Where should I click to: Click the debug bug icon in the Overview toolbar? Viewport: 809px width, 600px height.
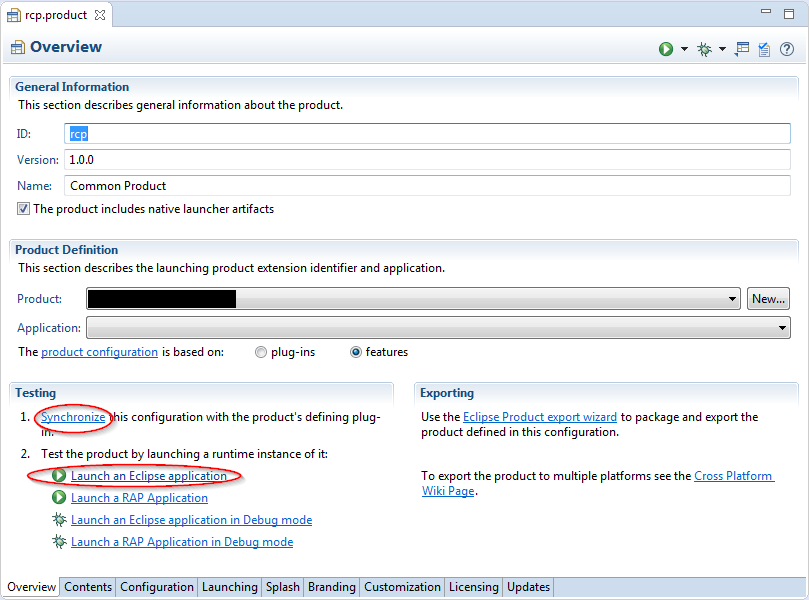coord(704,49)
